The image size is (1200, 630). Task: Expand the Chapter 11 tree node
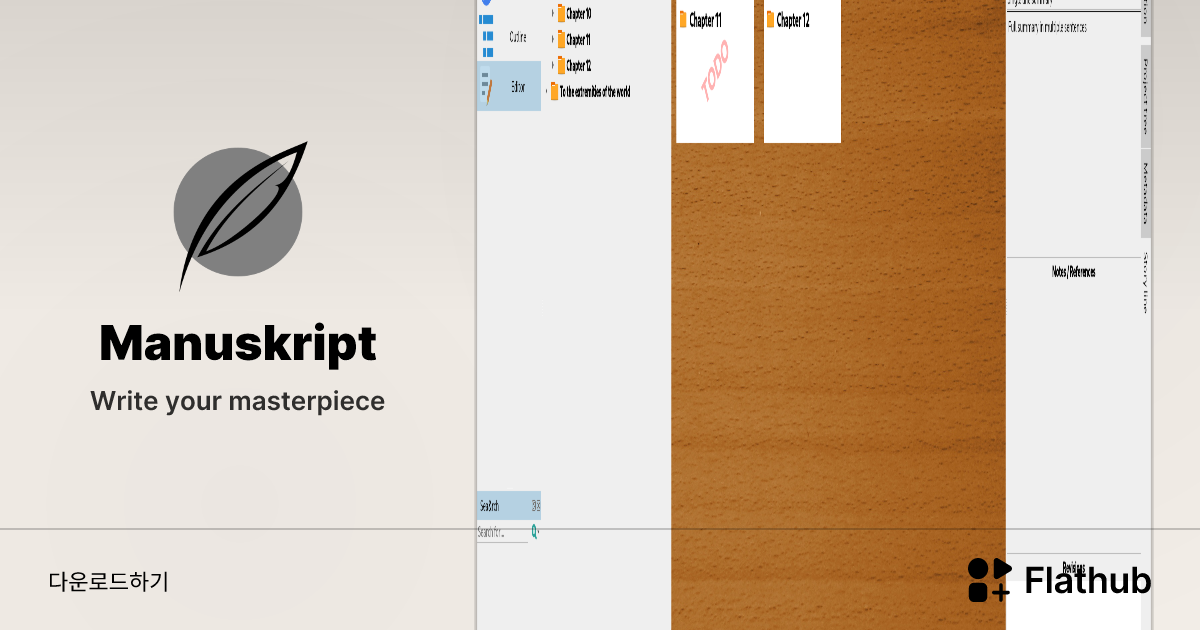click(x=552, y=40)
